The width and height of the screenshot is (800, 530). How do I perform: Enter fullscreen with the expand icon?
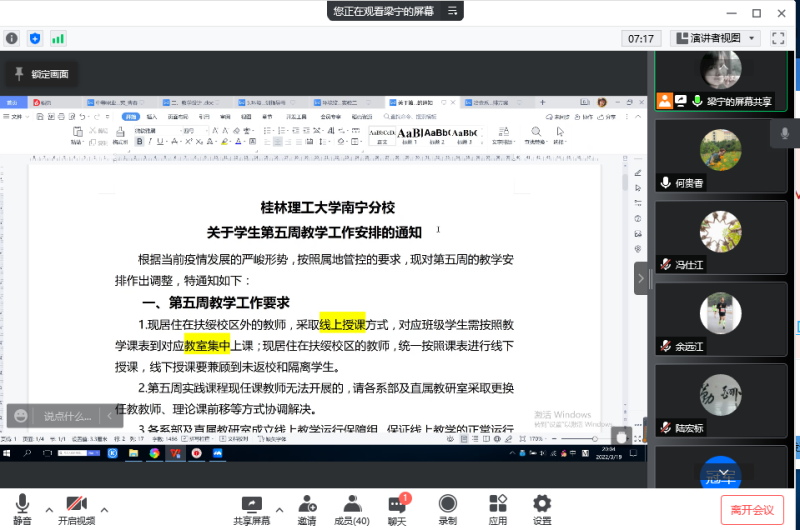coord(778,38)
